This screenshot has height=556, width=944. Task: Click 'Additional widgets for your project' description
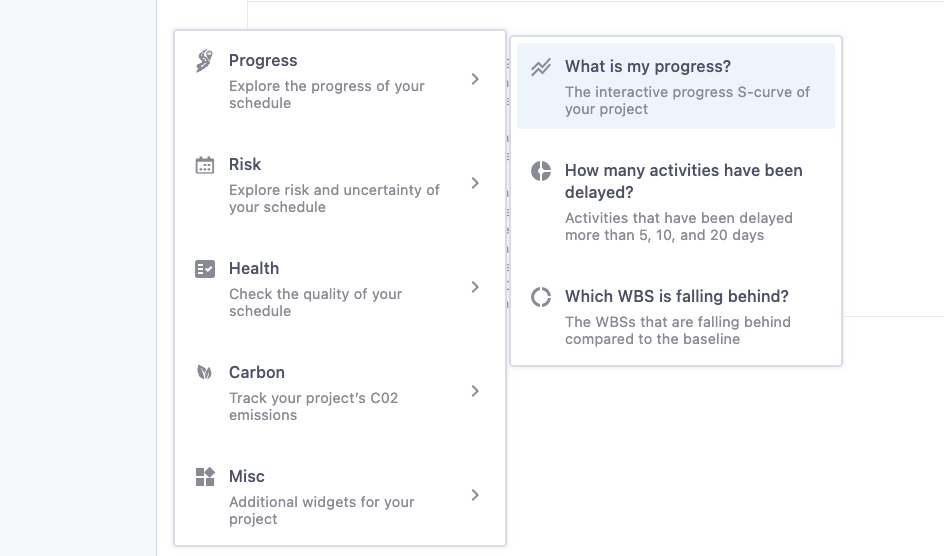point(321,510)
